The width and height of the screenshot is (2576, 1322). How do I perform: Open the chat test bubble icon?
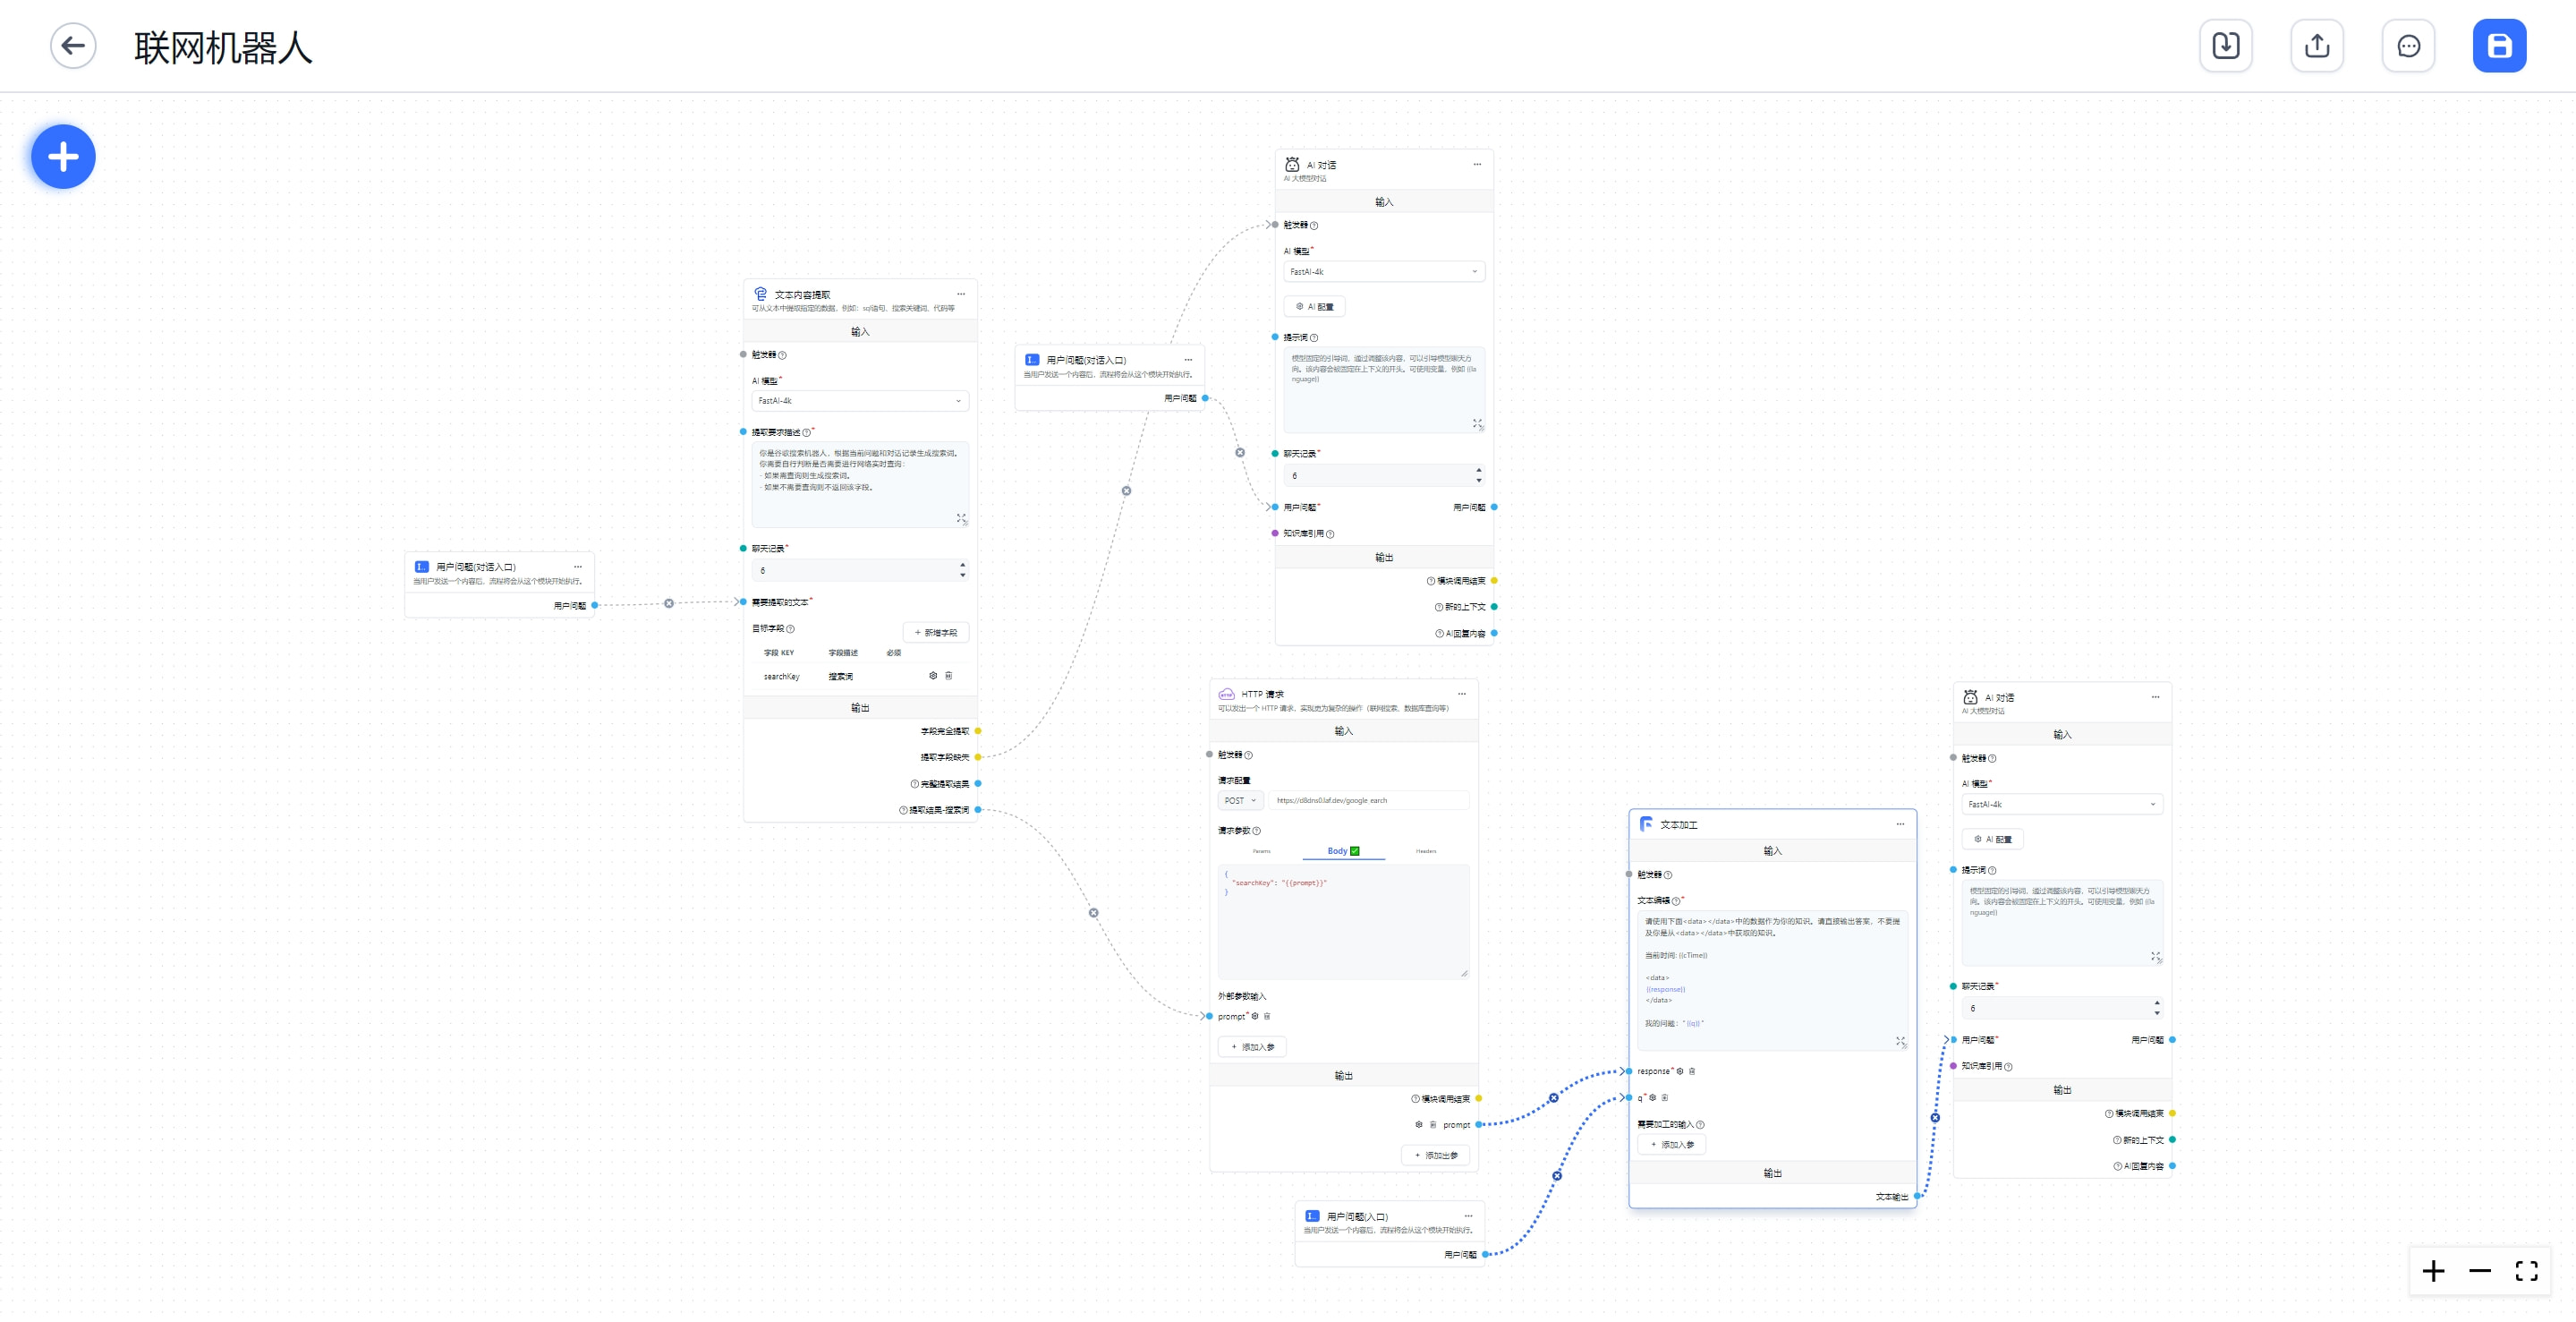pyautogui.click(x=2408, y=46)
